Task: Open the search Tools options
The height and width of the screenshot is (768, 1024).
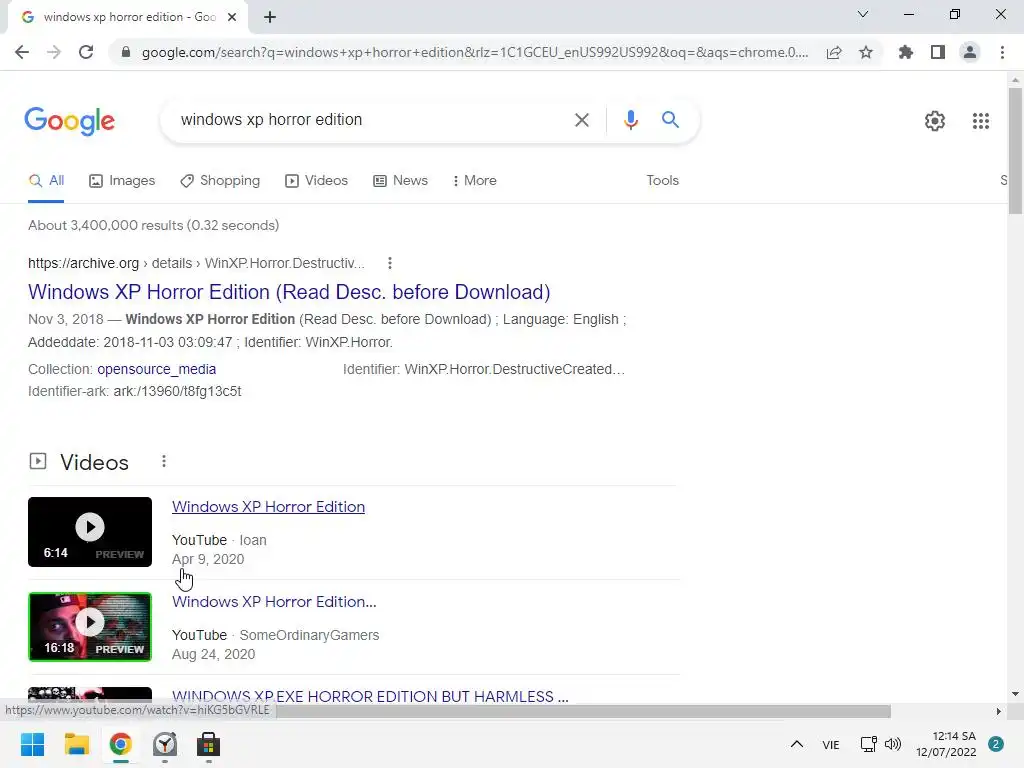Action: tap(662, 181)
